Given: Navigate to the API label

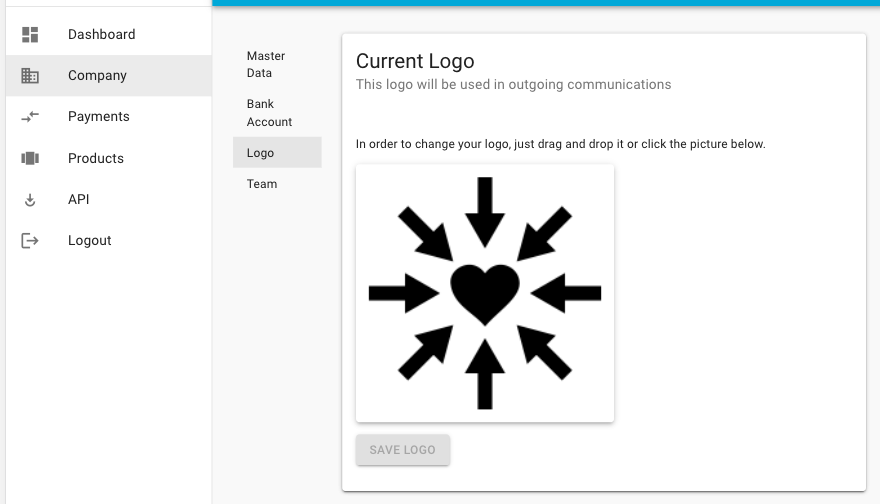Looking at the screenshot, I should click(x=79, y=199).
